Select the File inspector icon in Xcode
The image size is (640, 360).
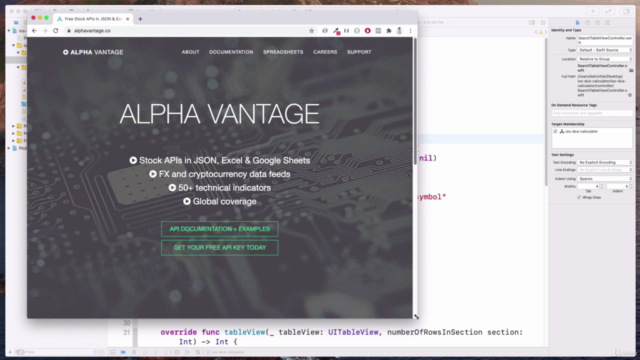(577, 22)
